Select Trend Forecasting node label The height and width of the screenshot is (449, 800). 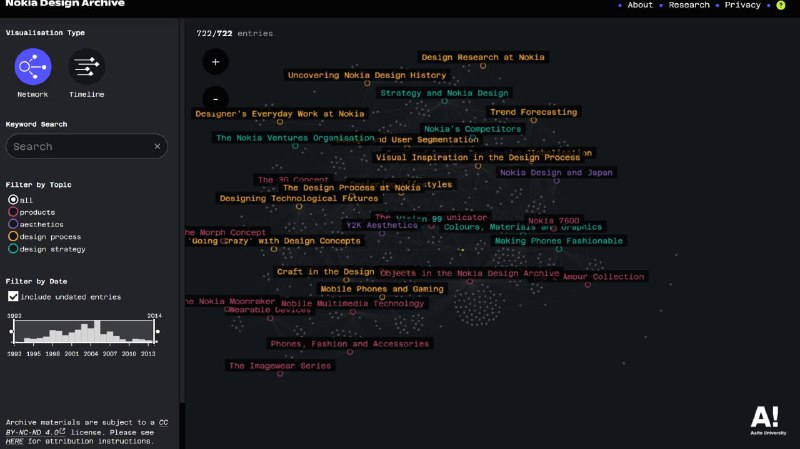pos(534,112)
